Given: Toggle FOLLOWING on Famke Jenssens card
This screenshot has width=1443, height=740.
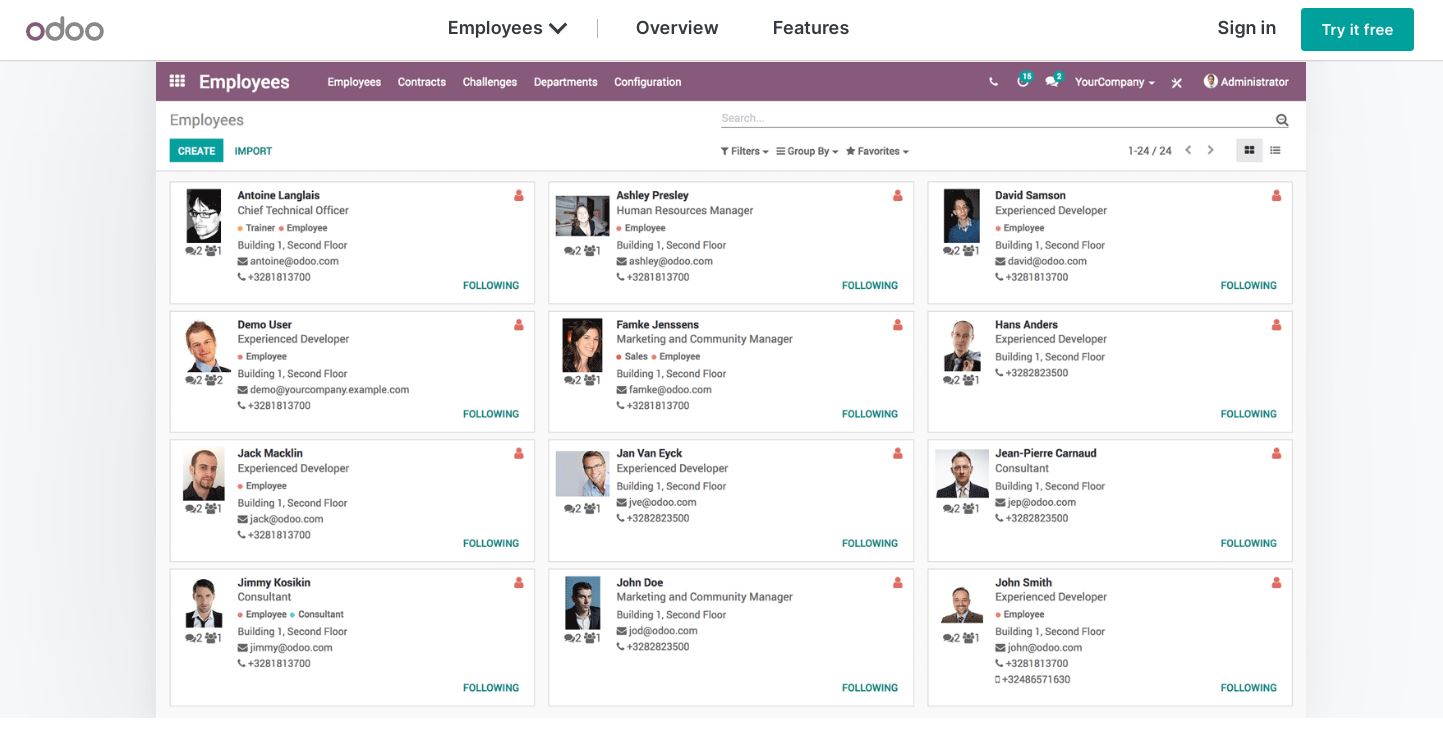Looking at the screenshot, I should tap(870, 414).
